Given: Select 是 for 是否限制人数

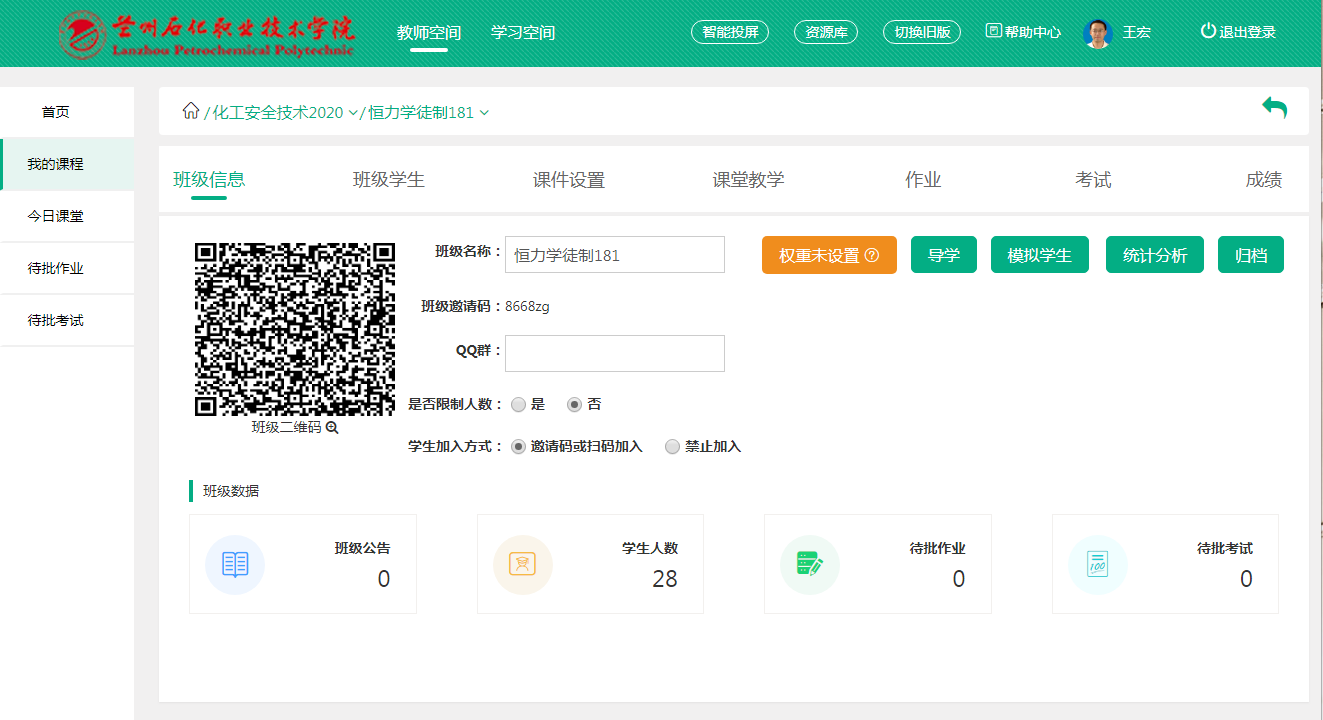Looking at the screenshot, I should 518,405.
